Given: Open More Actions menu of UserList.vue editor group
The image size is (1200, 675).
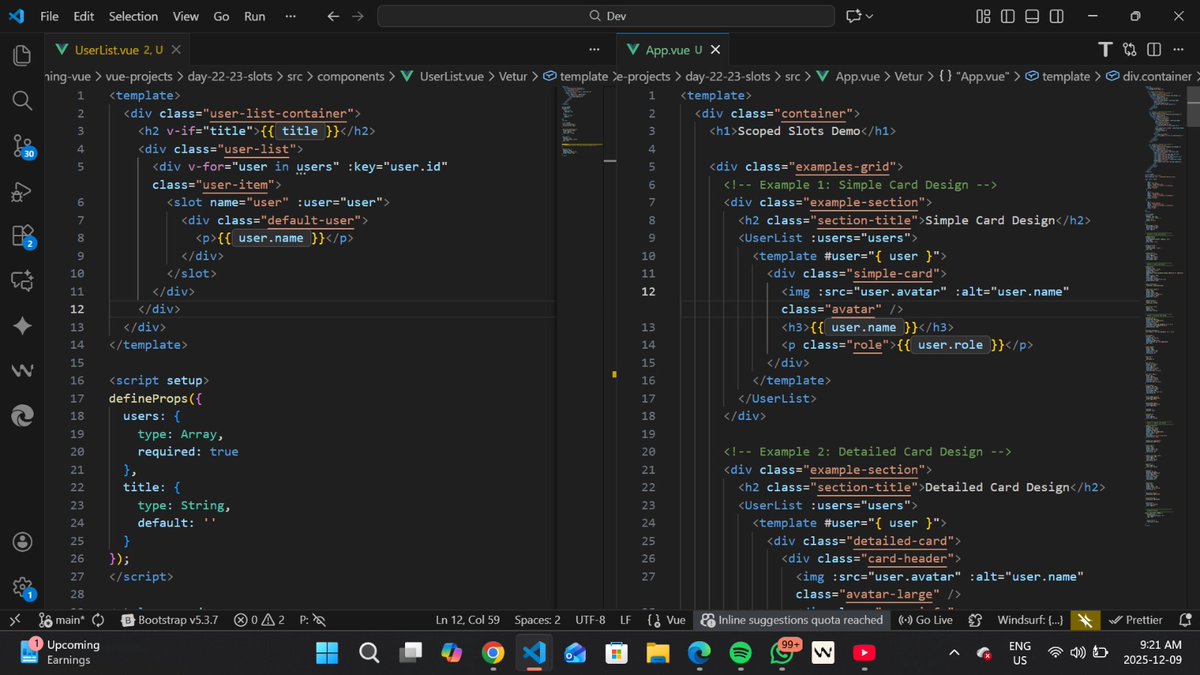Looking at the screenshot, I should click(x=595, y=50).
